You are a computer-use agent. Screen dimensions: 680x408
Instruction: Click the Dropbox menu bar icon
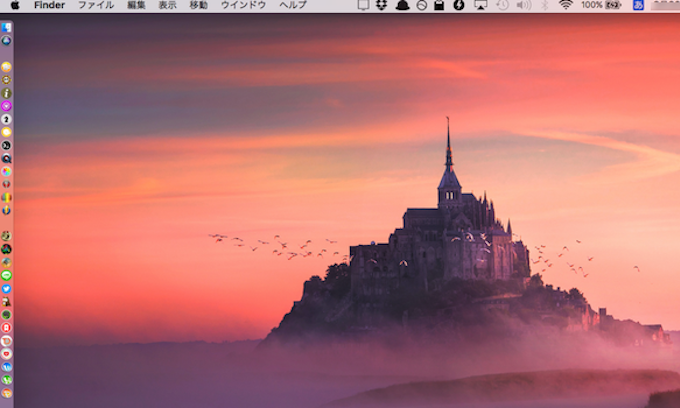point(381,6)
